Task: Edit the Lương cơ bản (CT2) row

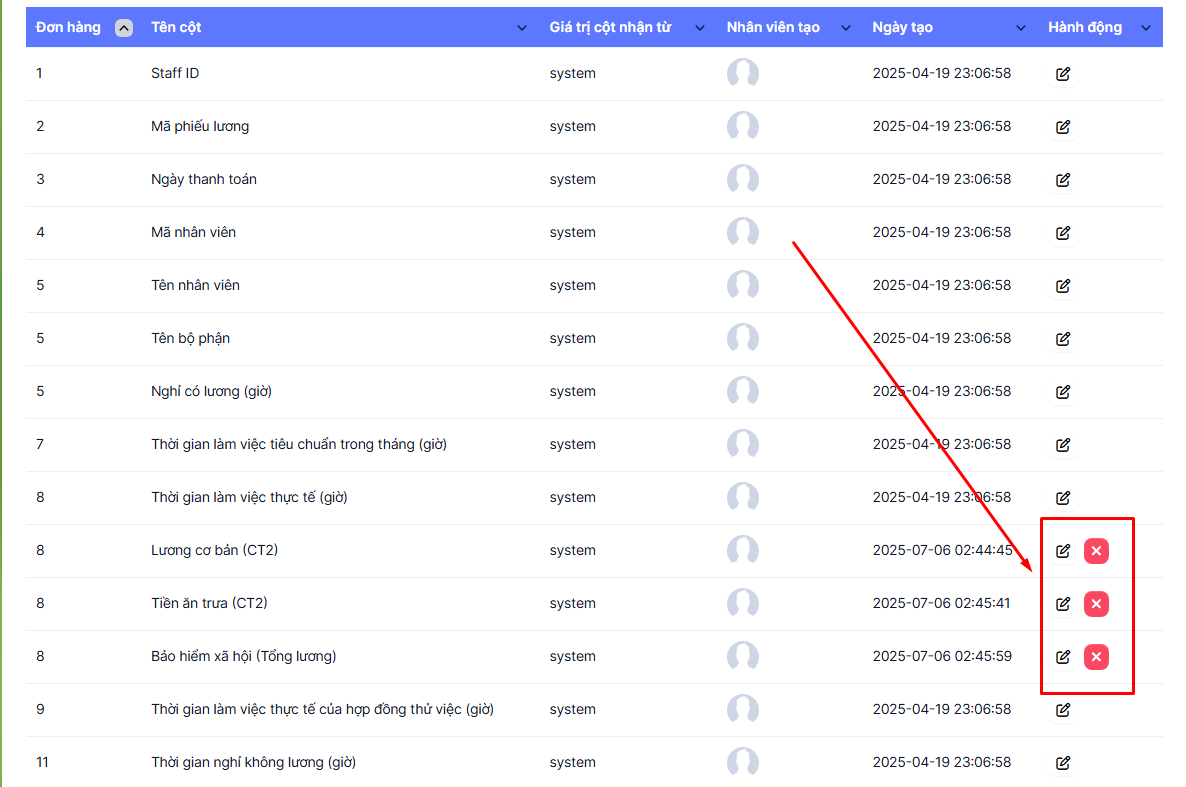Action: pyautogui.click(x=1063, y=551)
